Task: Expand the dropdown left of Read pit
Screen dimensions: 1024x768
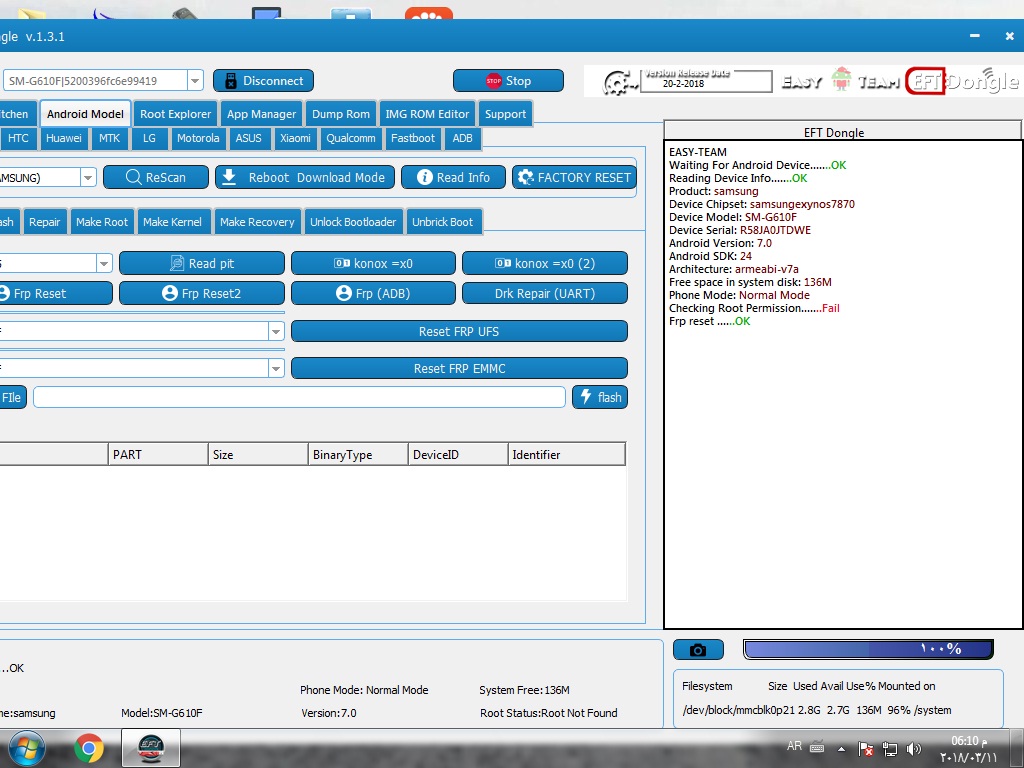Action: point(104,263)
